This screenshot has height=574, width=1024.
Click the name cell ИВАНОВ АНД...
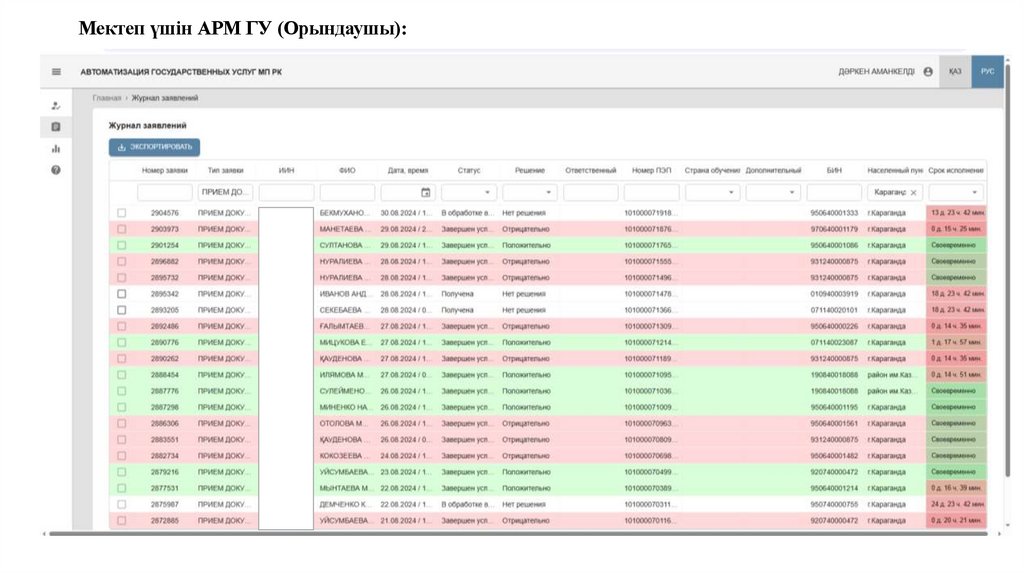pos(344,294)
